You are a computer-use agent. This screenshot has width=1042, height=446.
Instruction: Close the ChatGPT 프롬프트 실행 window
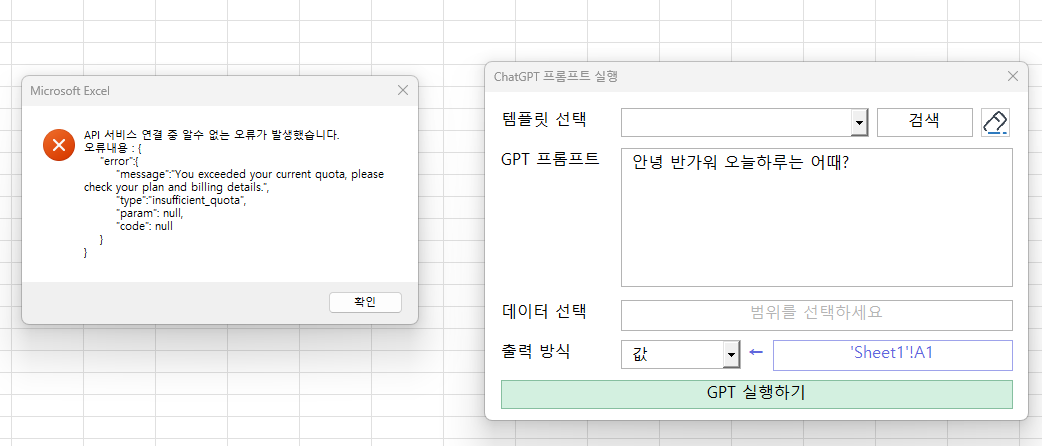point(1013,76)
